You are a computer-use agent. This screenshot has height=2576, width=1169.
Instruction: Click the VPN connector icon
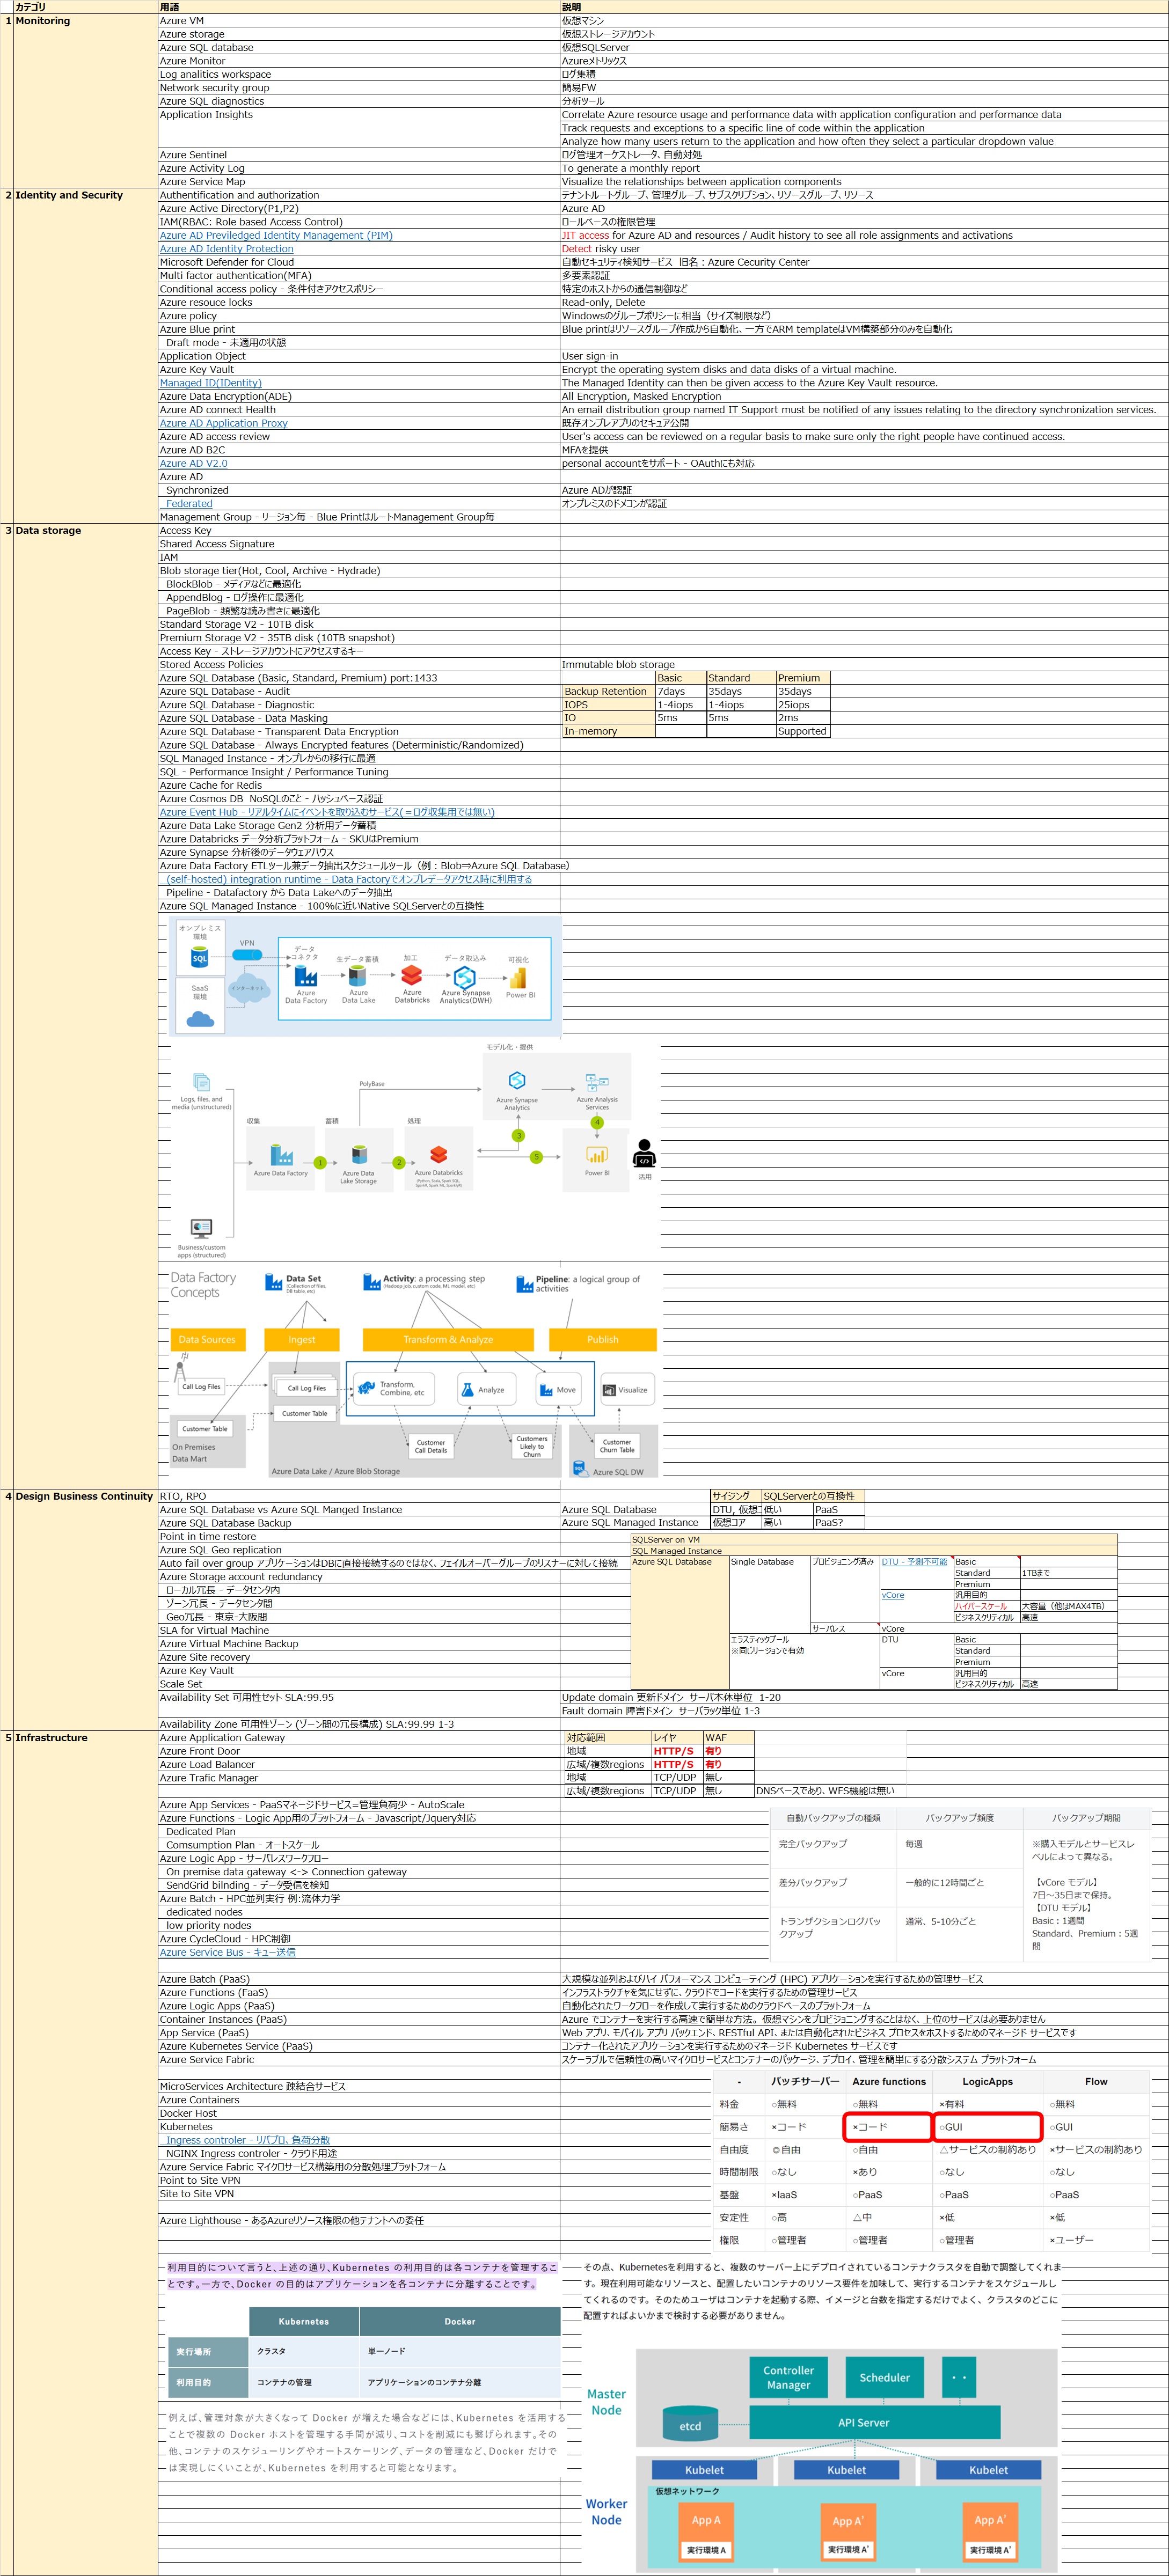(247, 954)
